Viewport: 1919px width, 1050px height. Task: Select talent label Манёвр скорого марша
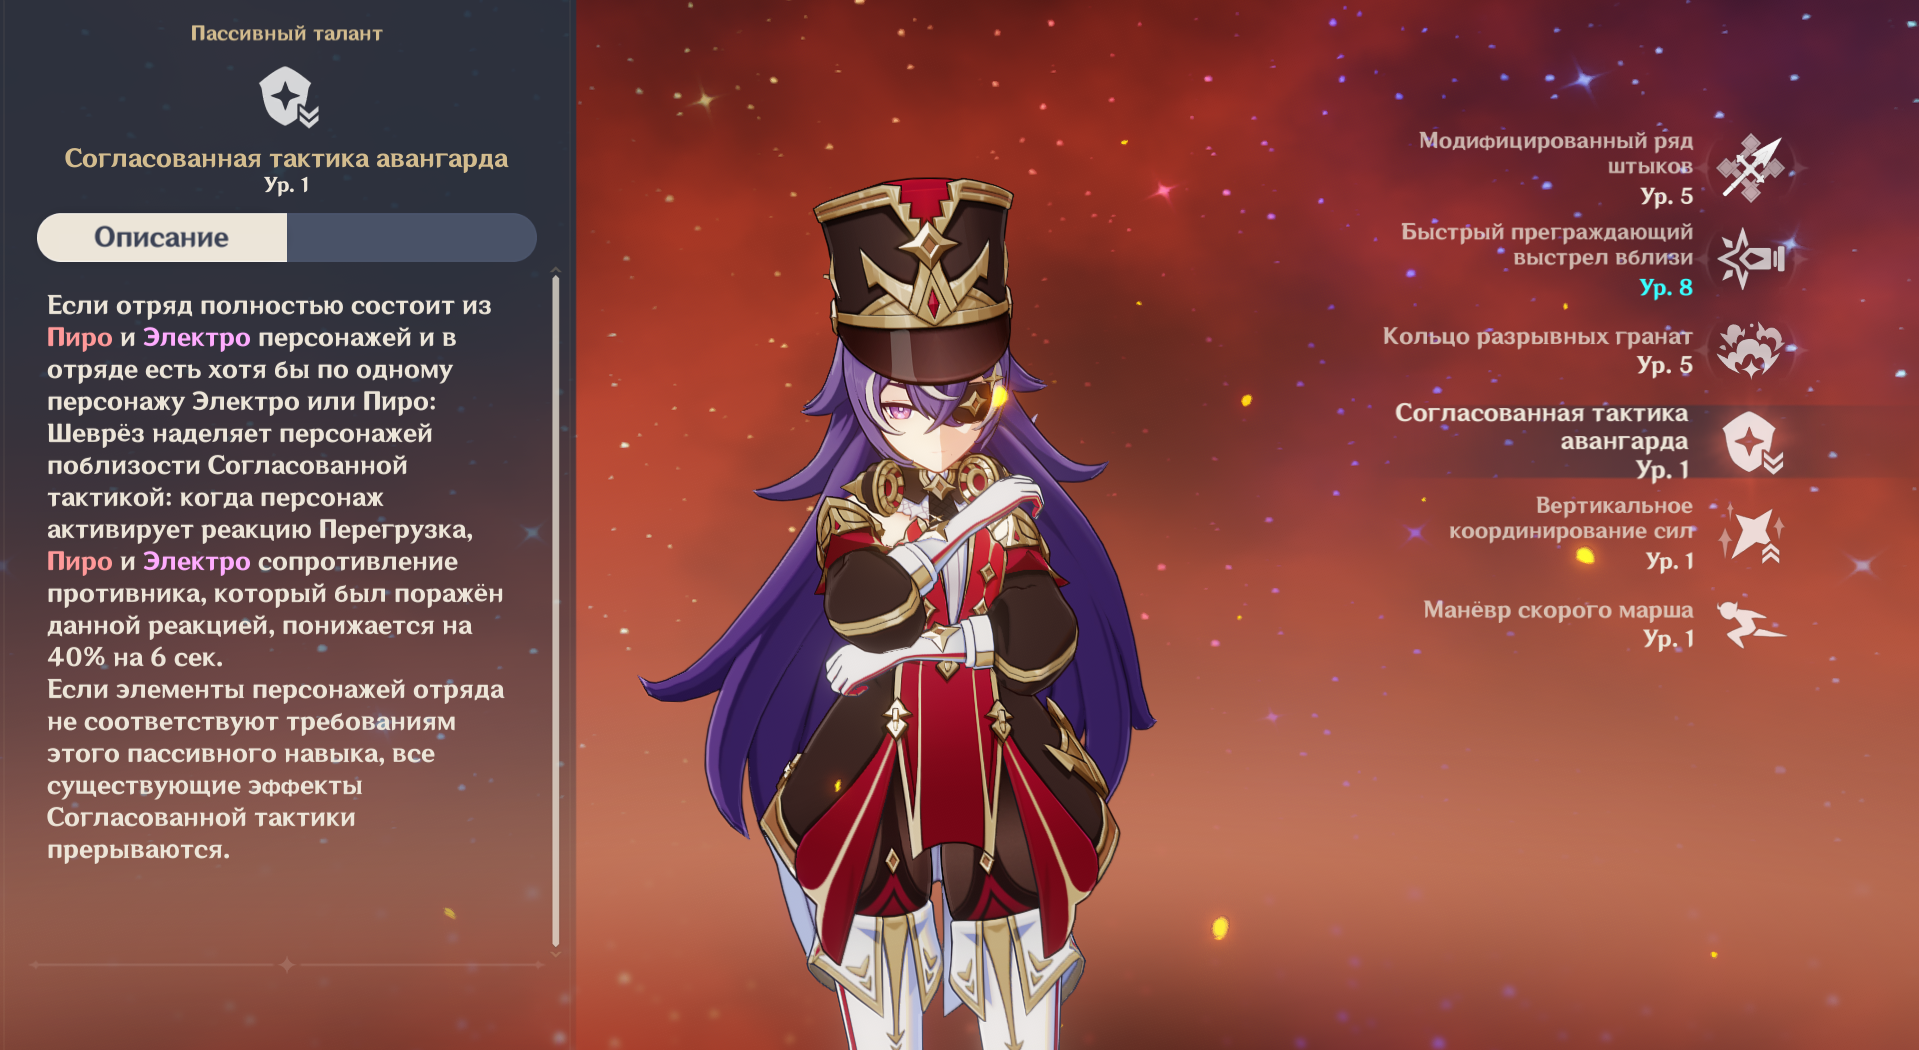click(1558, 610)
